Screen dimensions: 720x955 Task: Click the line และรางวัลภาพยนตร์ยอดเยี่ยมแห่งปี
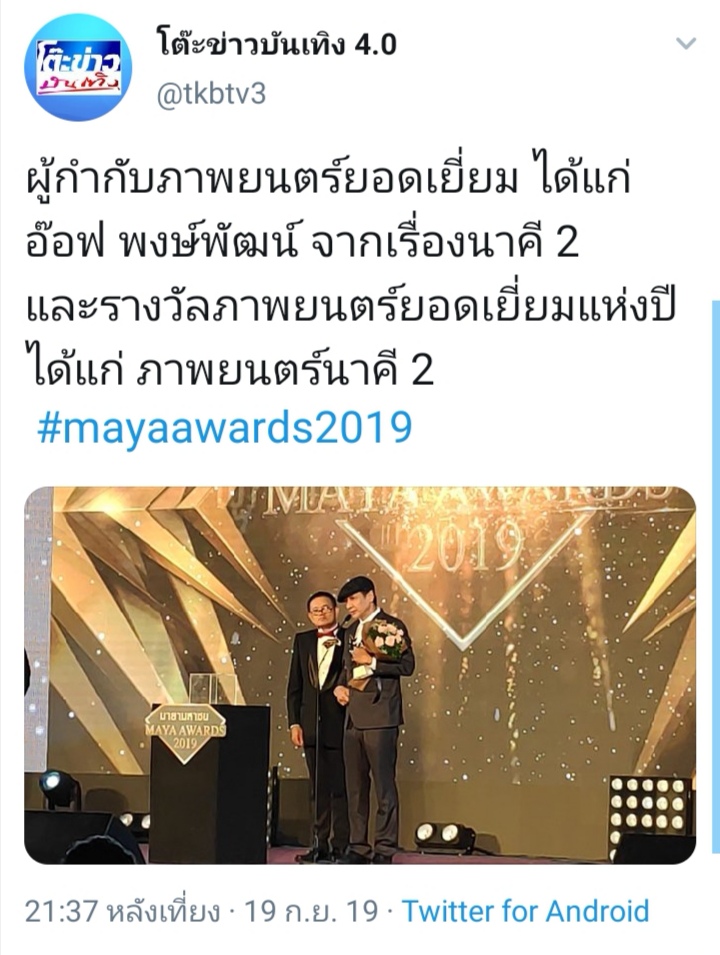click(351, 305)
